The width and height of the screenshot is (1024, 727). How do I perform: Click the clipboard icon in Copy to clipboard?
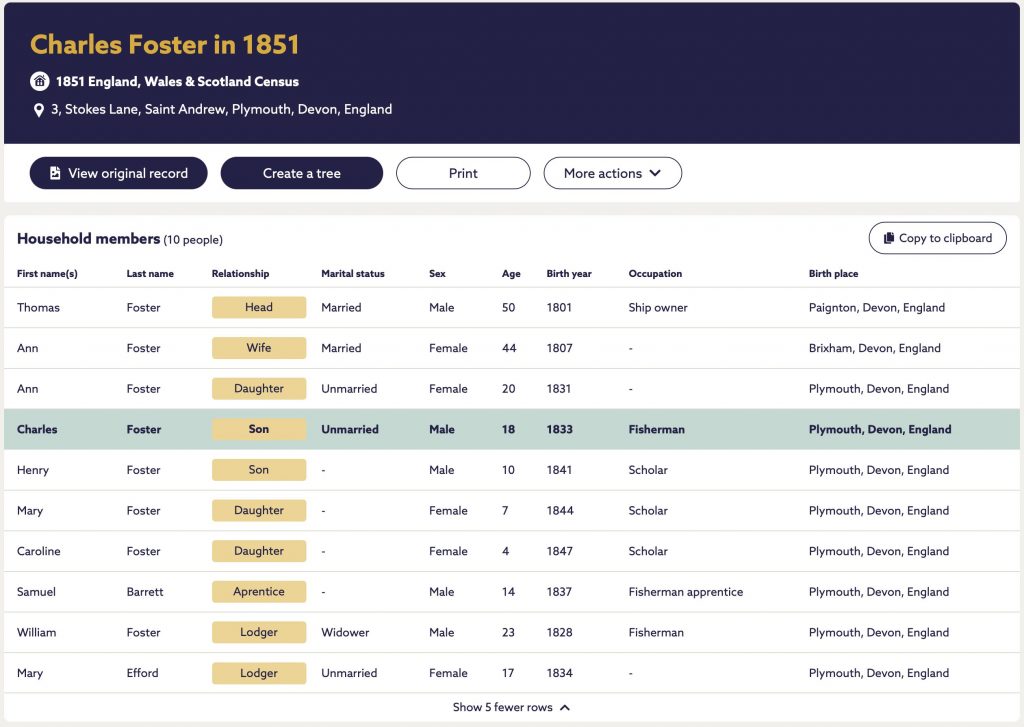(x=889, y=238)
